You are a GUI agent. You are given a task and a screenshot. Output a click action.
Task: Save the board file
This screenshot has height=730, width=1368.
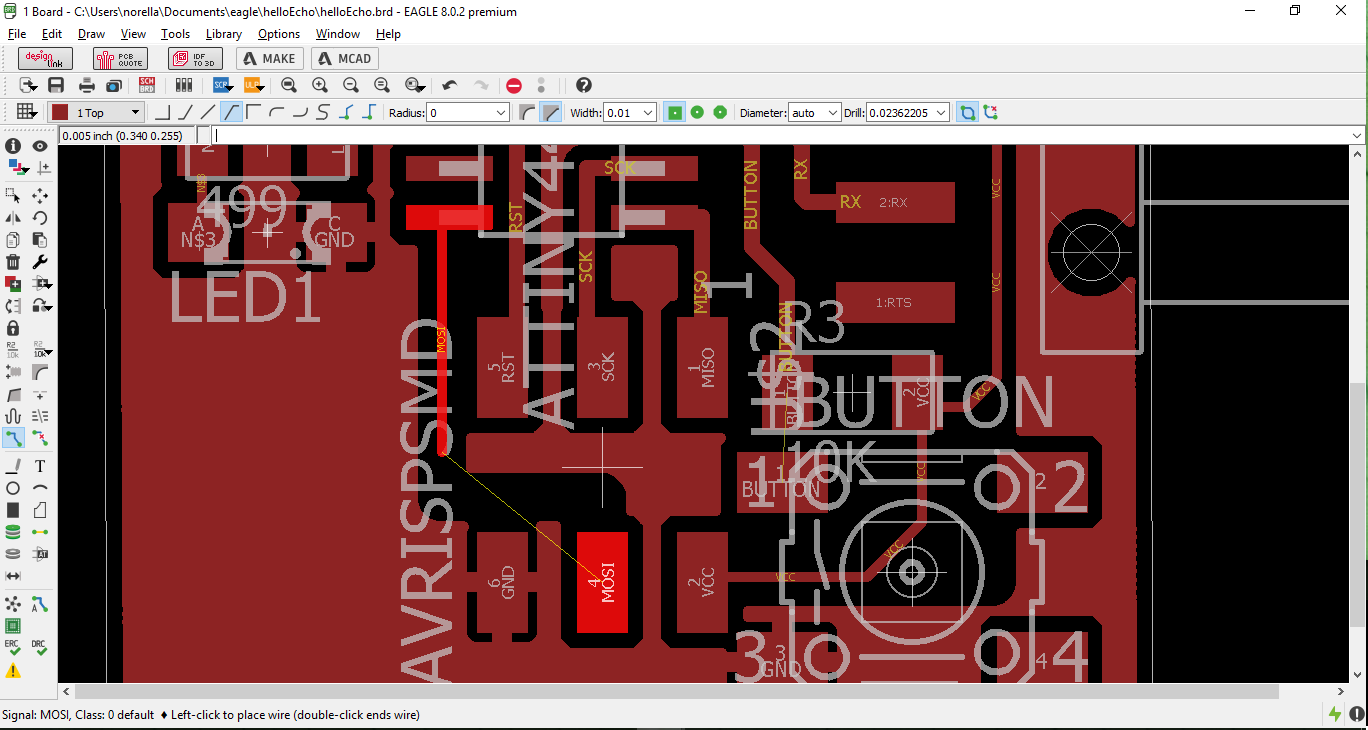click(x=56, y=86)
